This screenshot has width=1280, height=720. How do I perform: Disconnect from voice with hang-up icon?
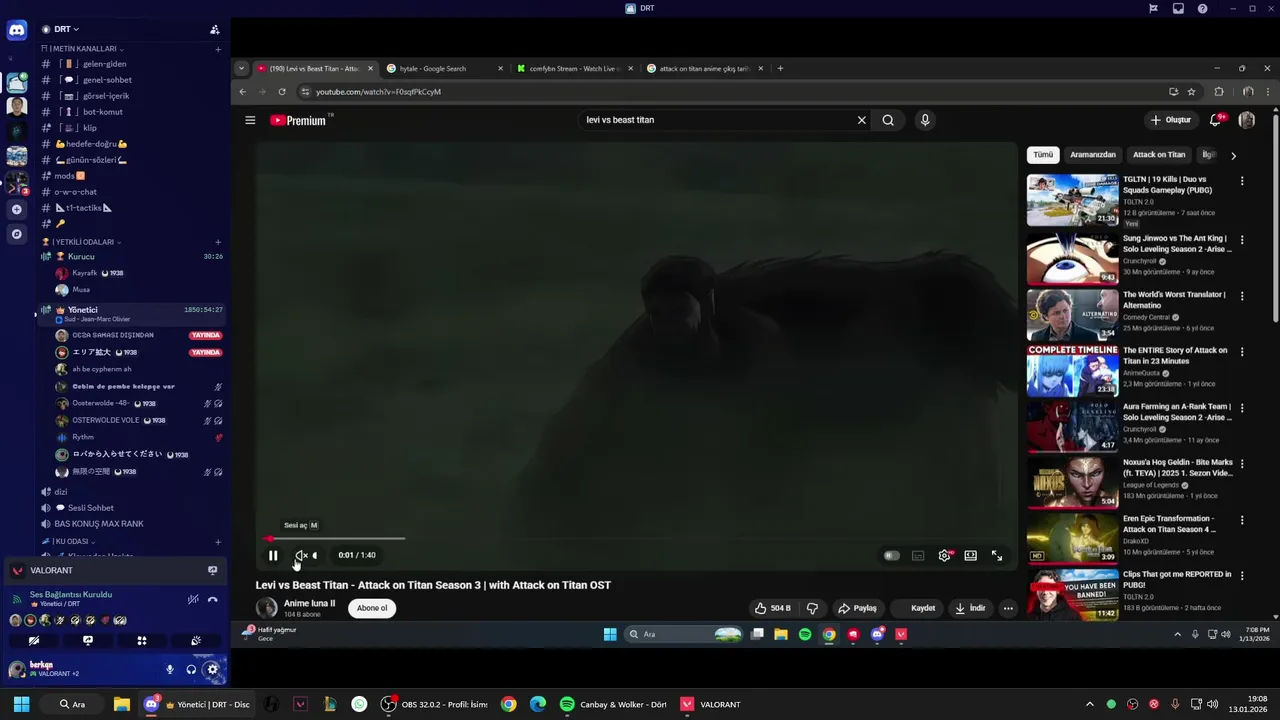click(x=212, y=599)
